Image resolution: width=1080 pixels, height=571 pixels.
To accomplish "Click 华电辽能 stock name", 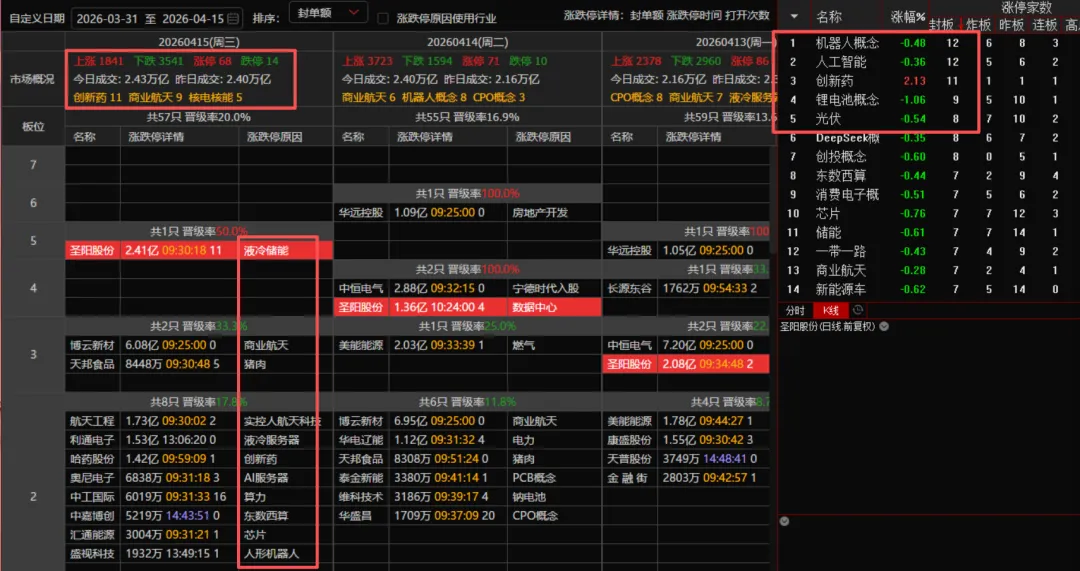I will 360,440.
